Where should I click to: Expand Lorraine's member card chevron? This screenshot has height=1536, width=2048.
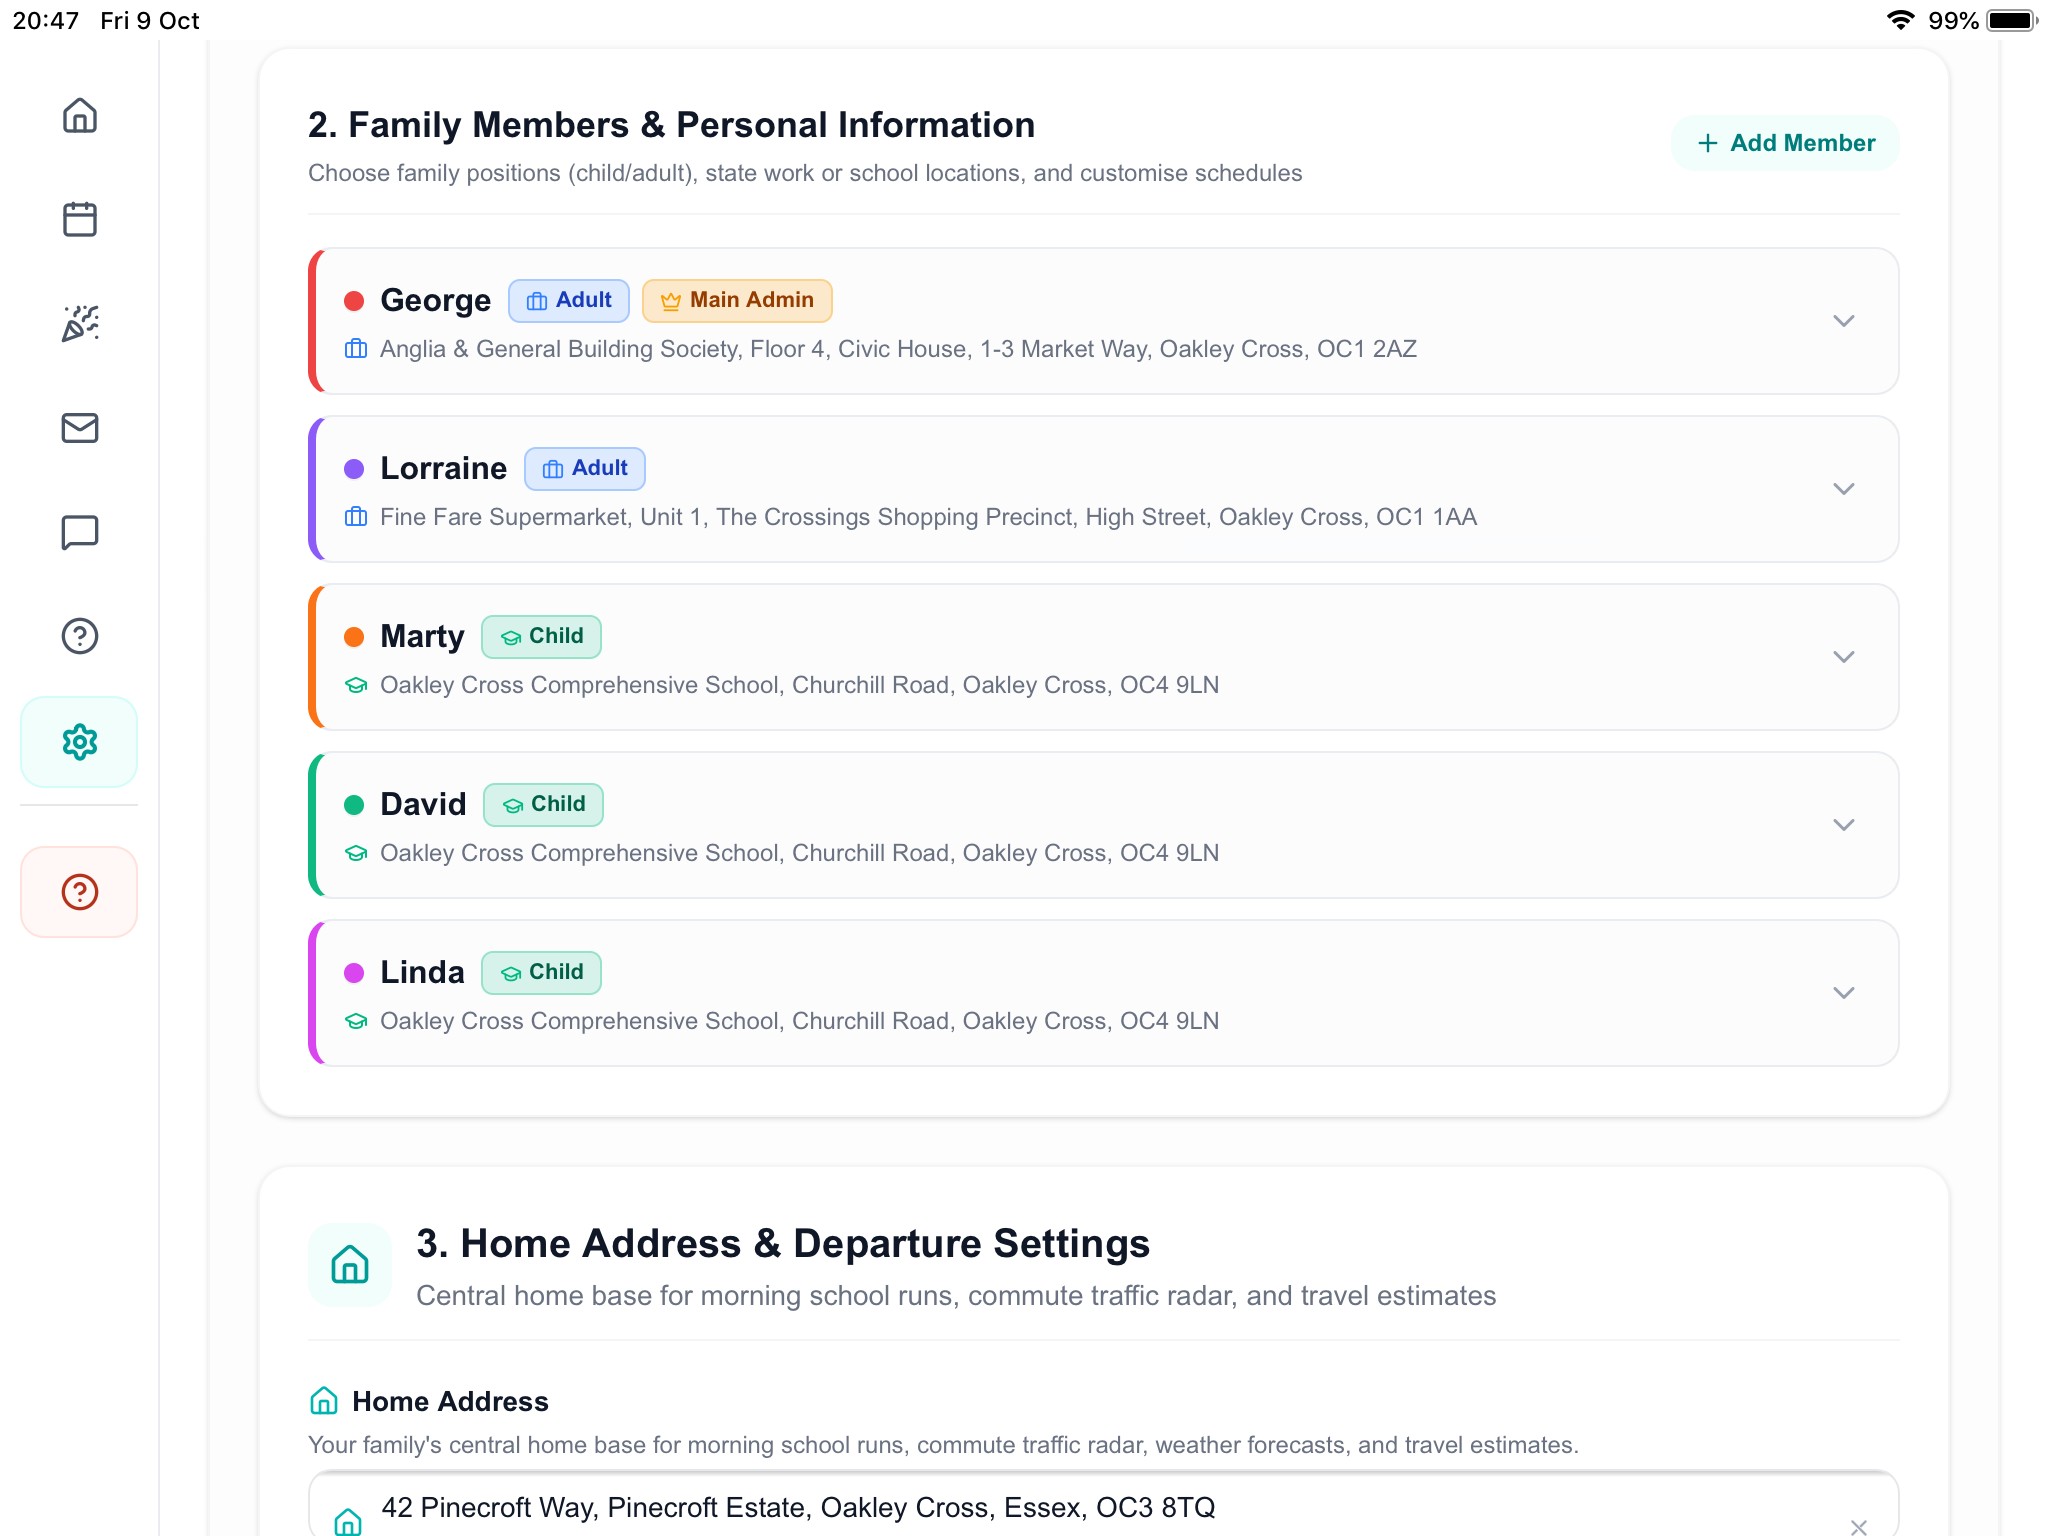point(1844,489)
